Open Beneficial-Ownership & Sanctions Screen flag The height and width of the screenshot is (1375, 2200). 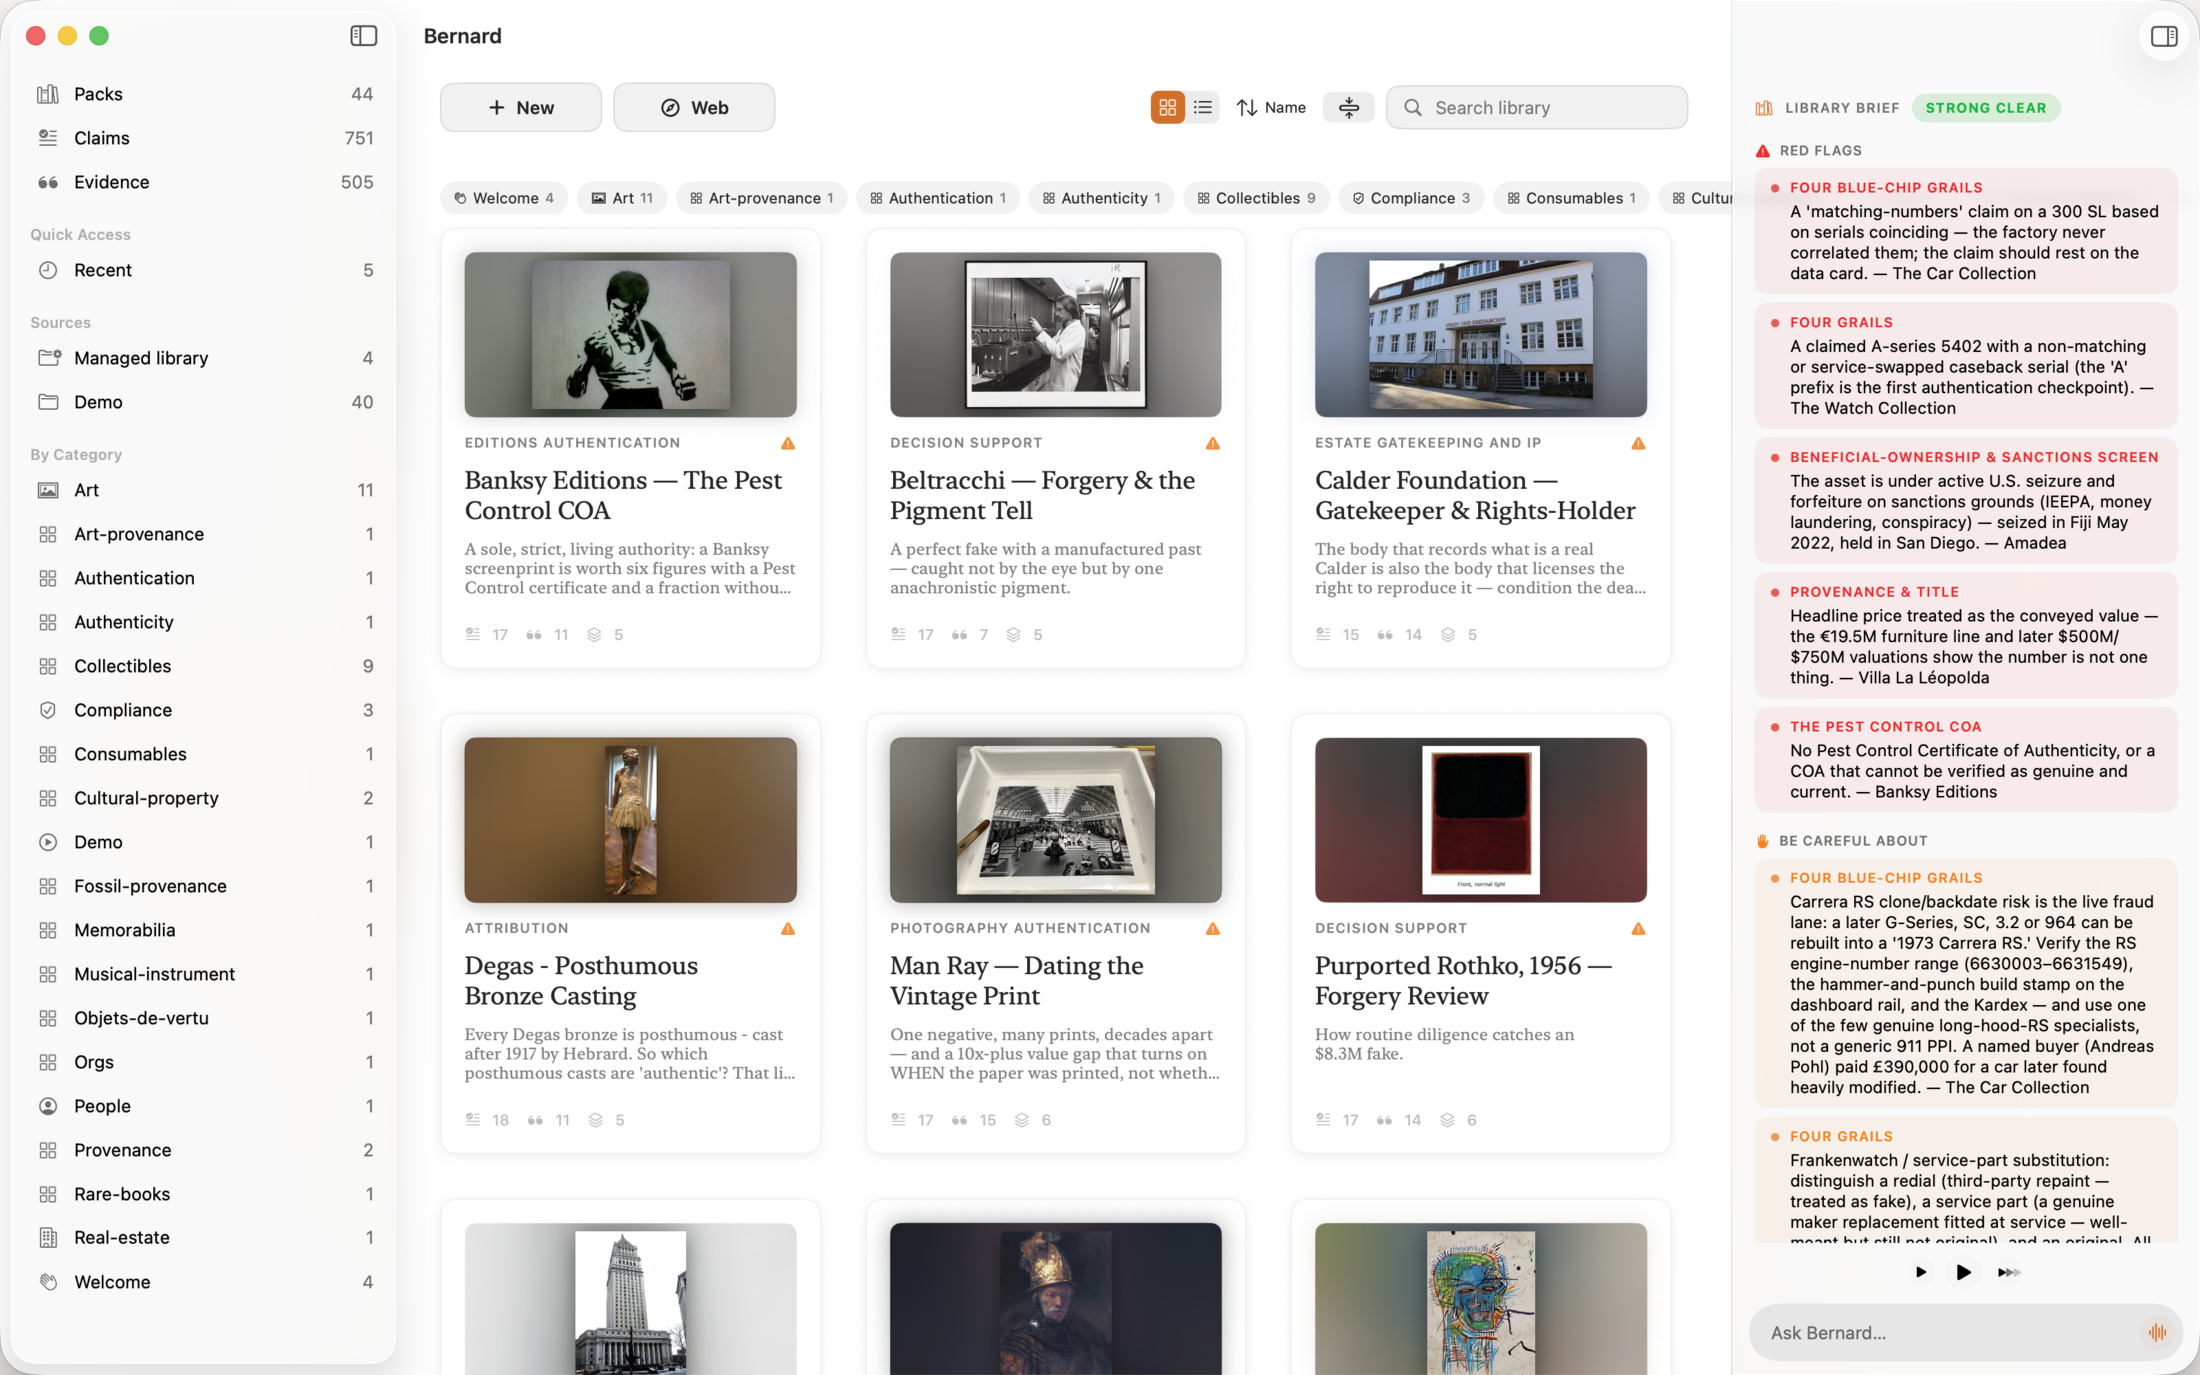point(1966,500)
